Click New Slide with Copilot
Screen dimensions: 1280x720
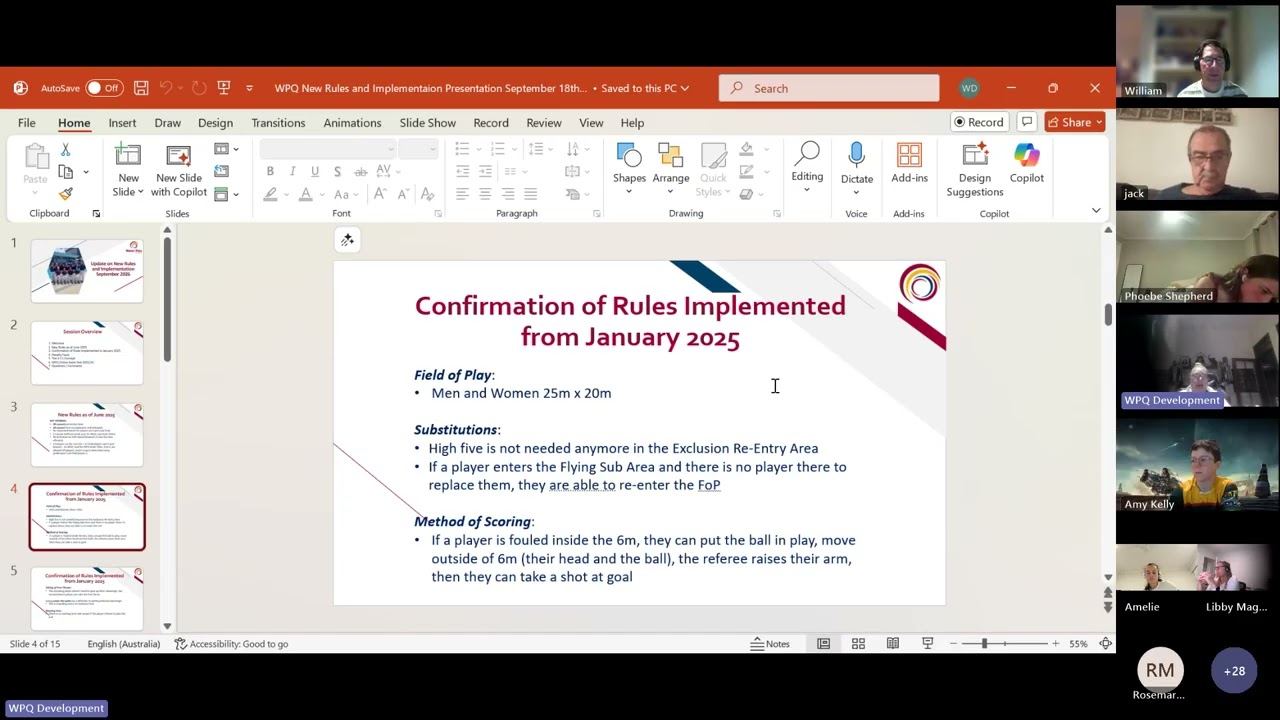pos(178,170)
